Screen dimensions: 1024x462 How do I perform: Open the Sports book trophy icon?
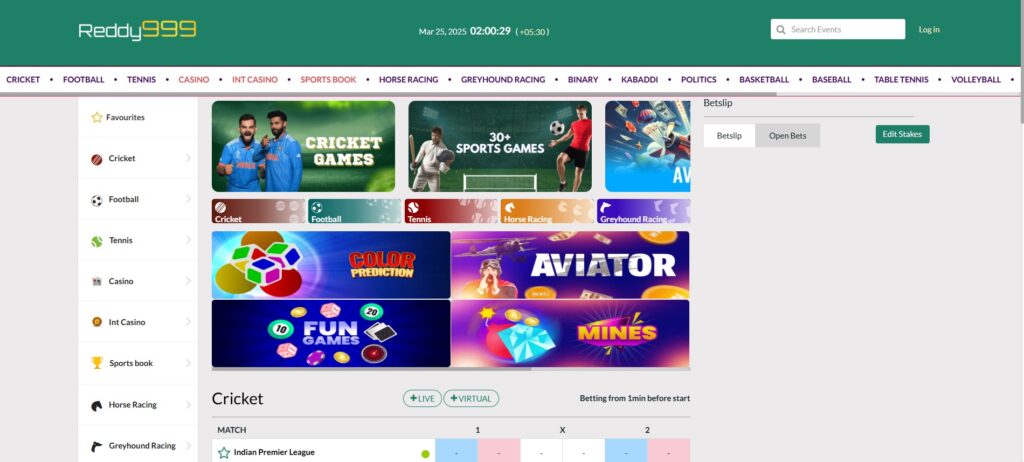(x=97, y=363)
